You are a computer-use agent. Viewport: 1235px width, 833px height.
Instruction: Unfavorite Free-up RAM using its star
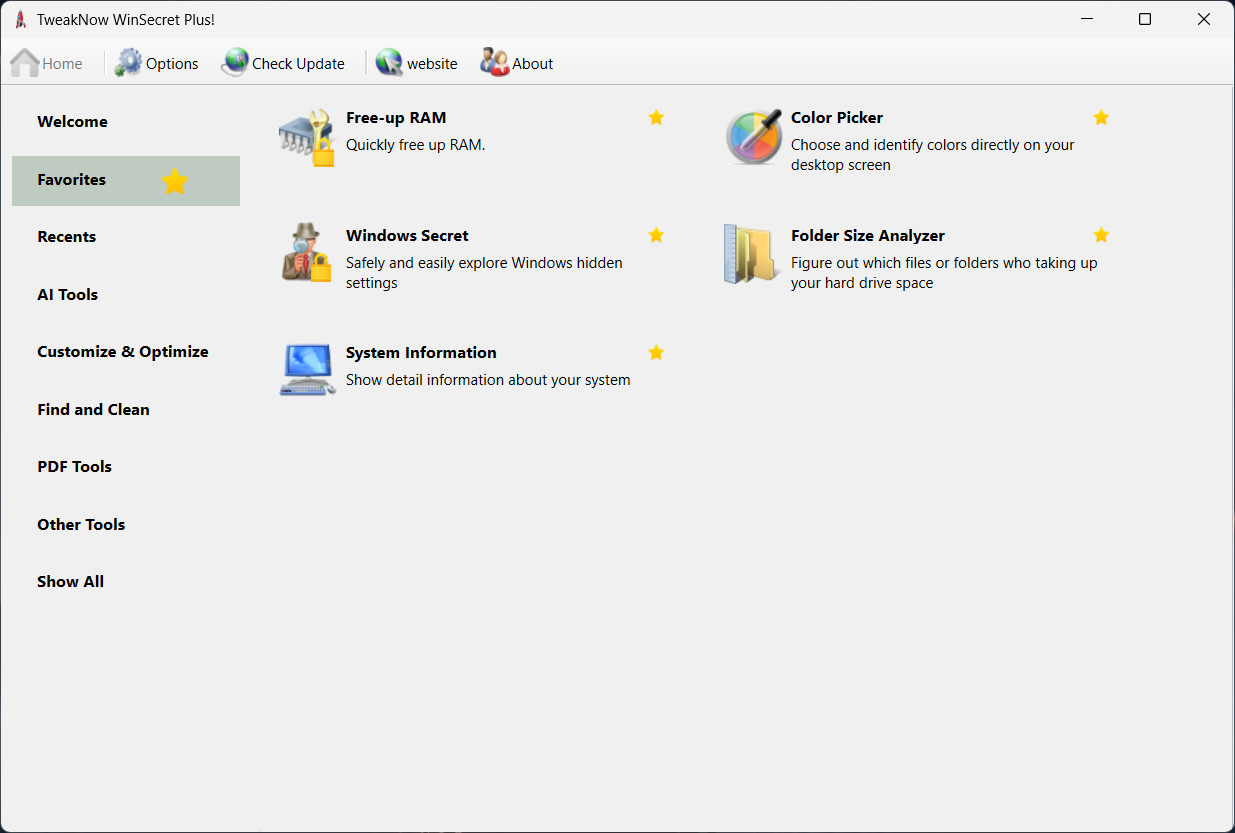656,118
